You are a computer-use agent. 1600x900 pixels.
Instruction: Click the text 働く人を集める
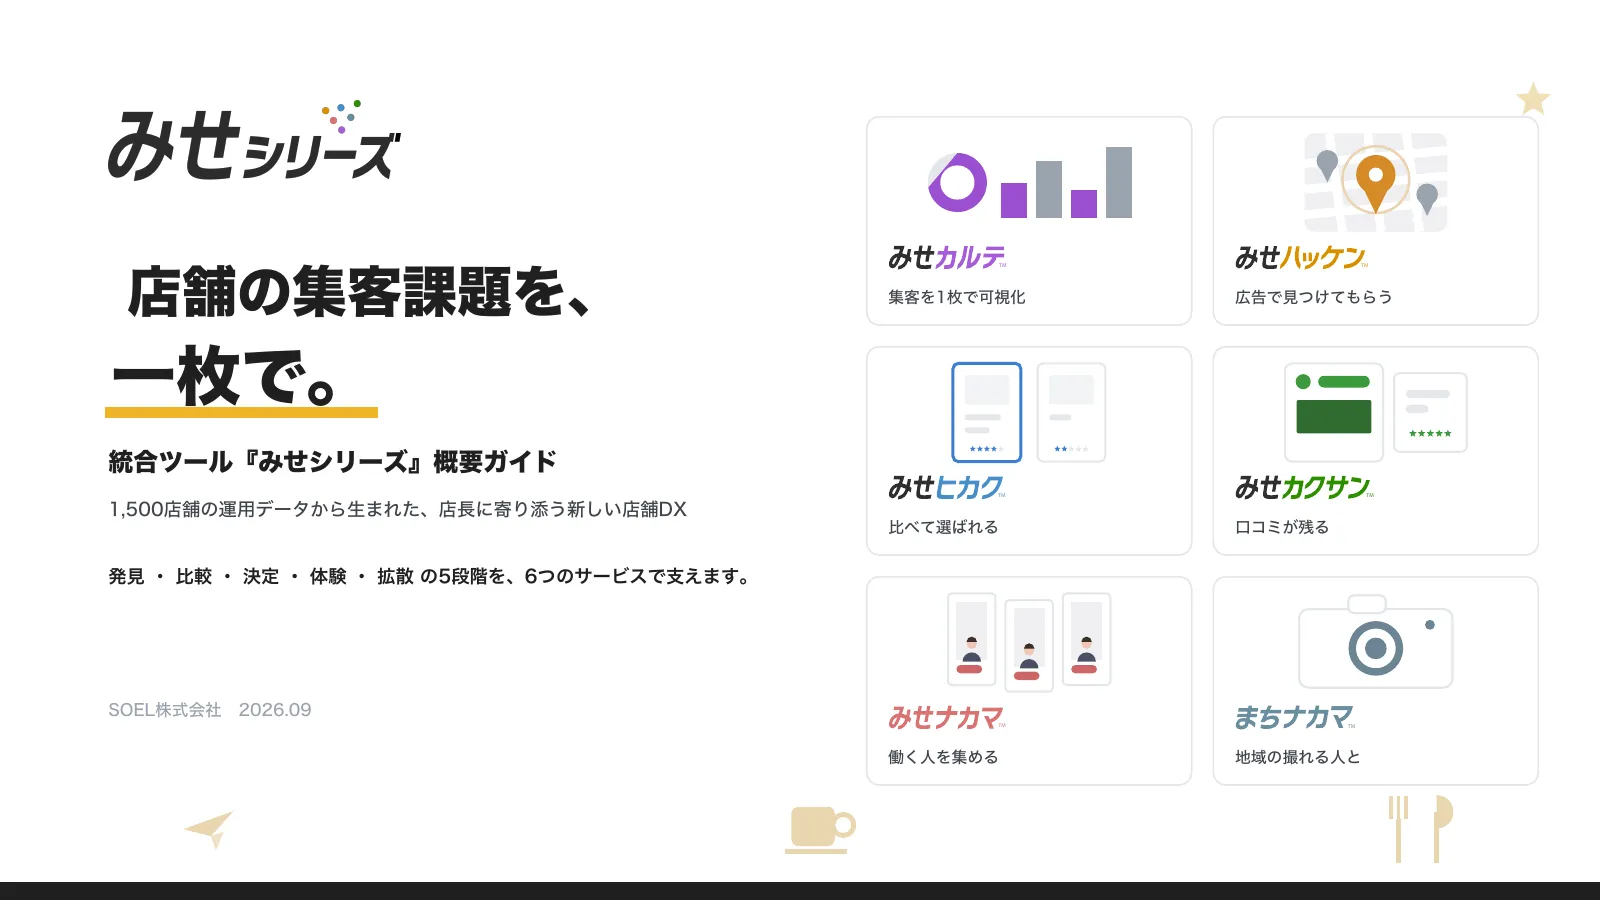943,757
